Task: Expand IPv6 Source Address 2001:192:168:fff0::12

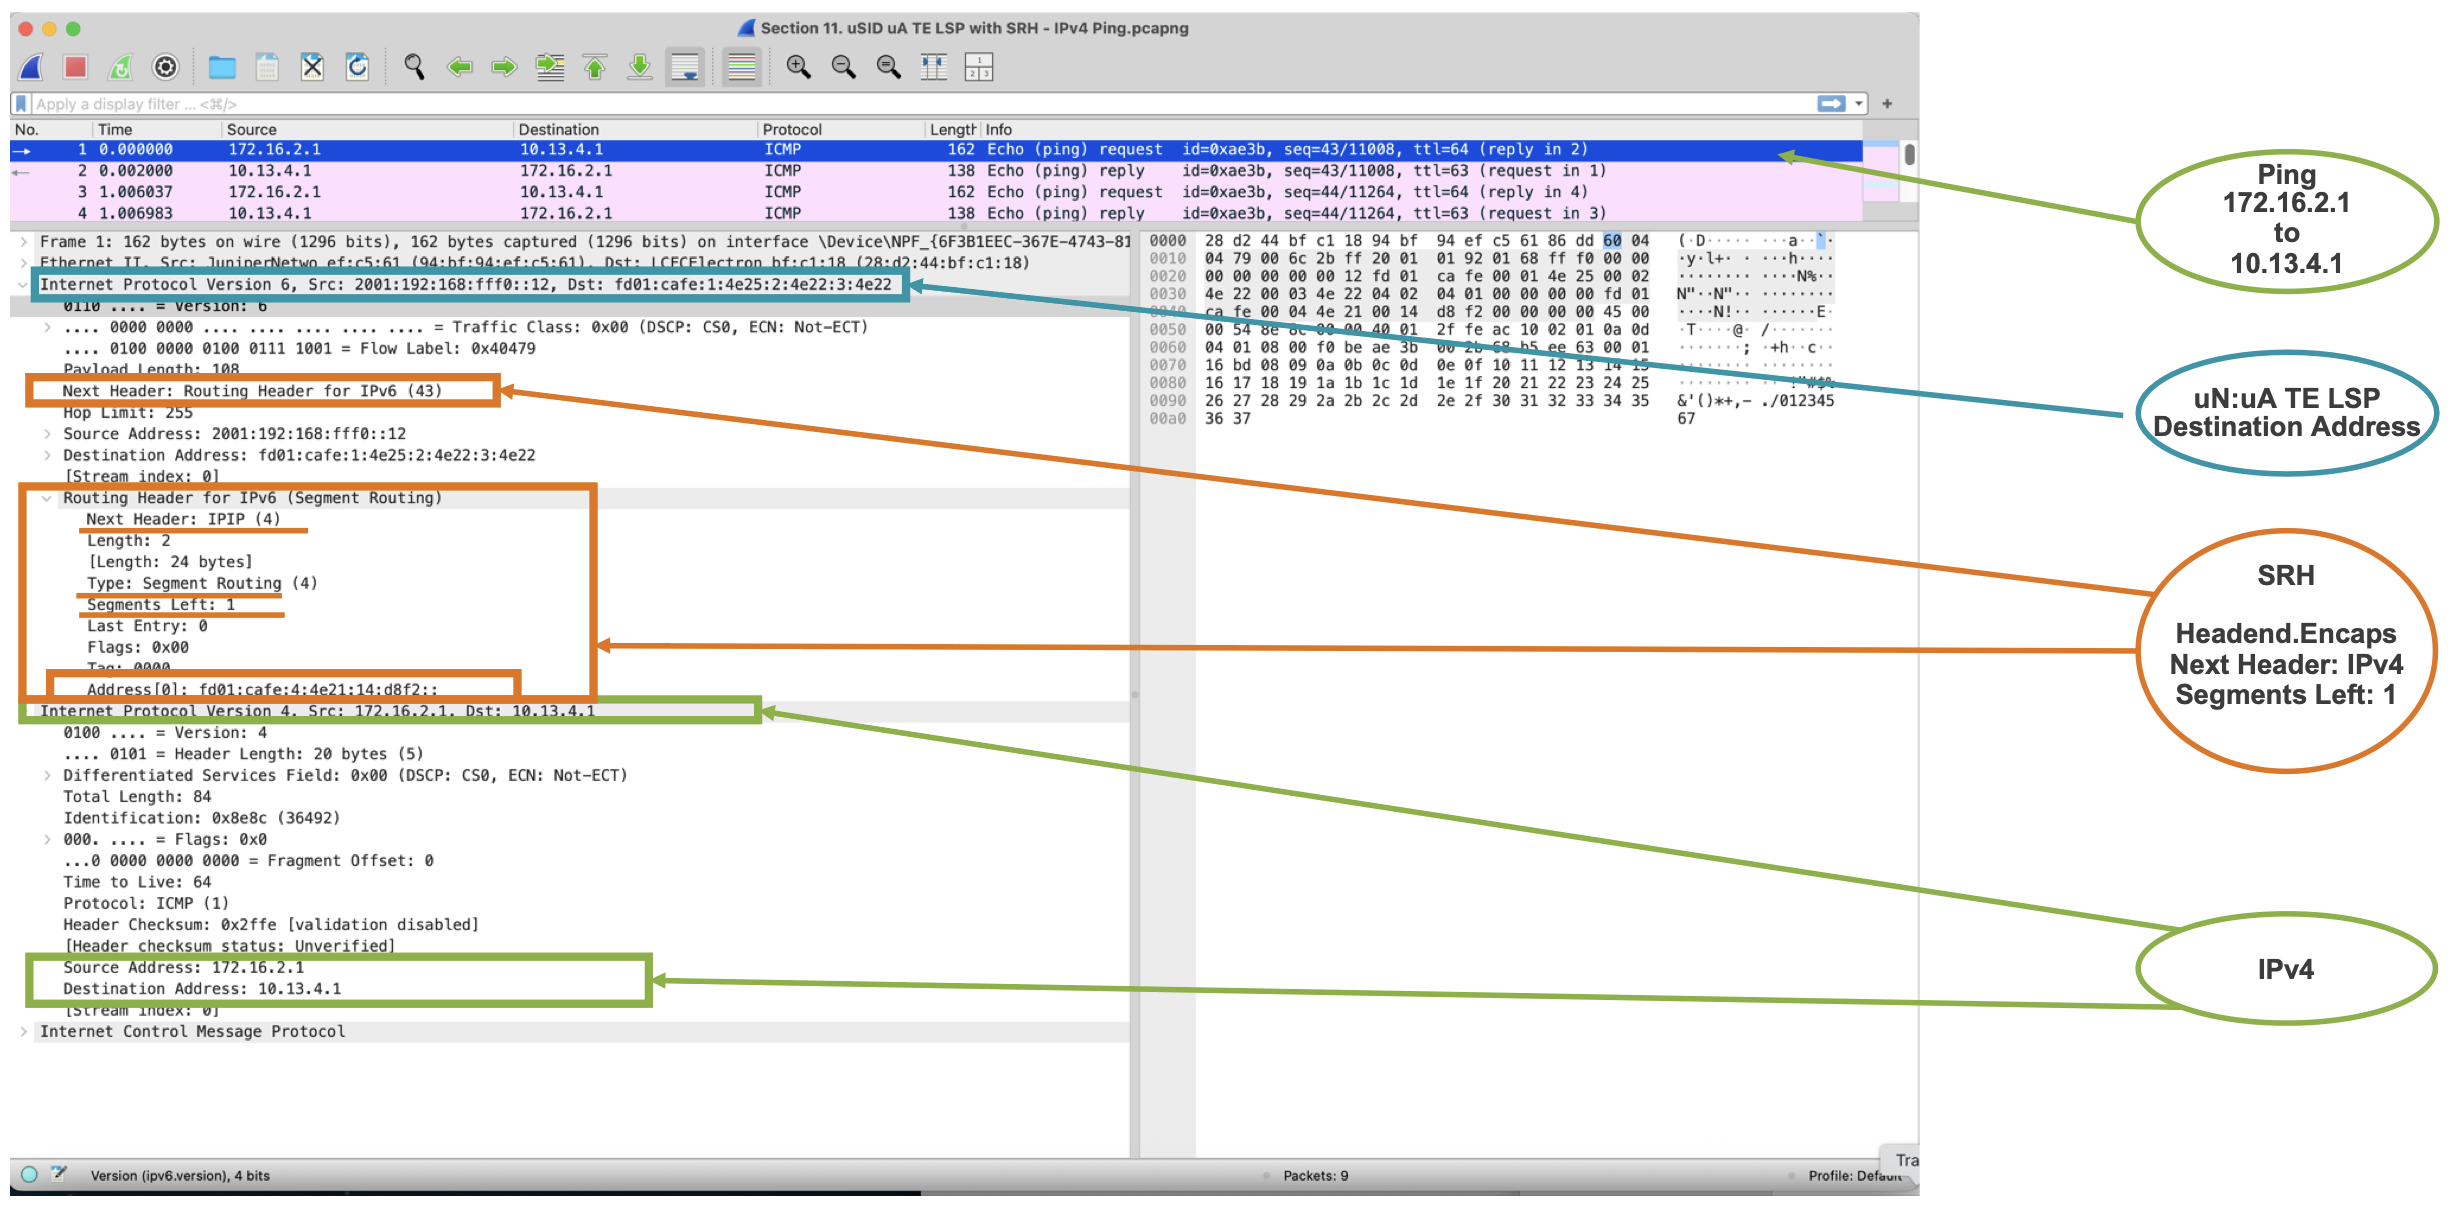Action: 47,434
